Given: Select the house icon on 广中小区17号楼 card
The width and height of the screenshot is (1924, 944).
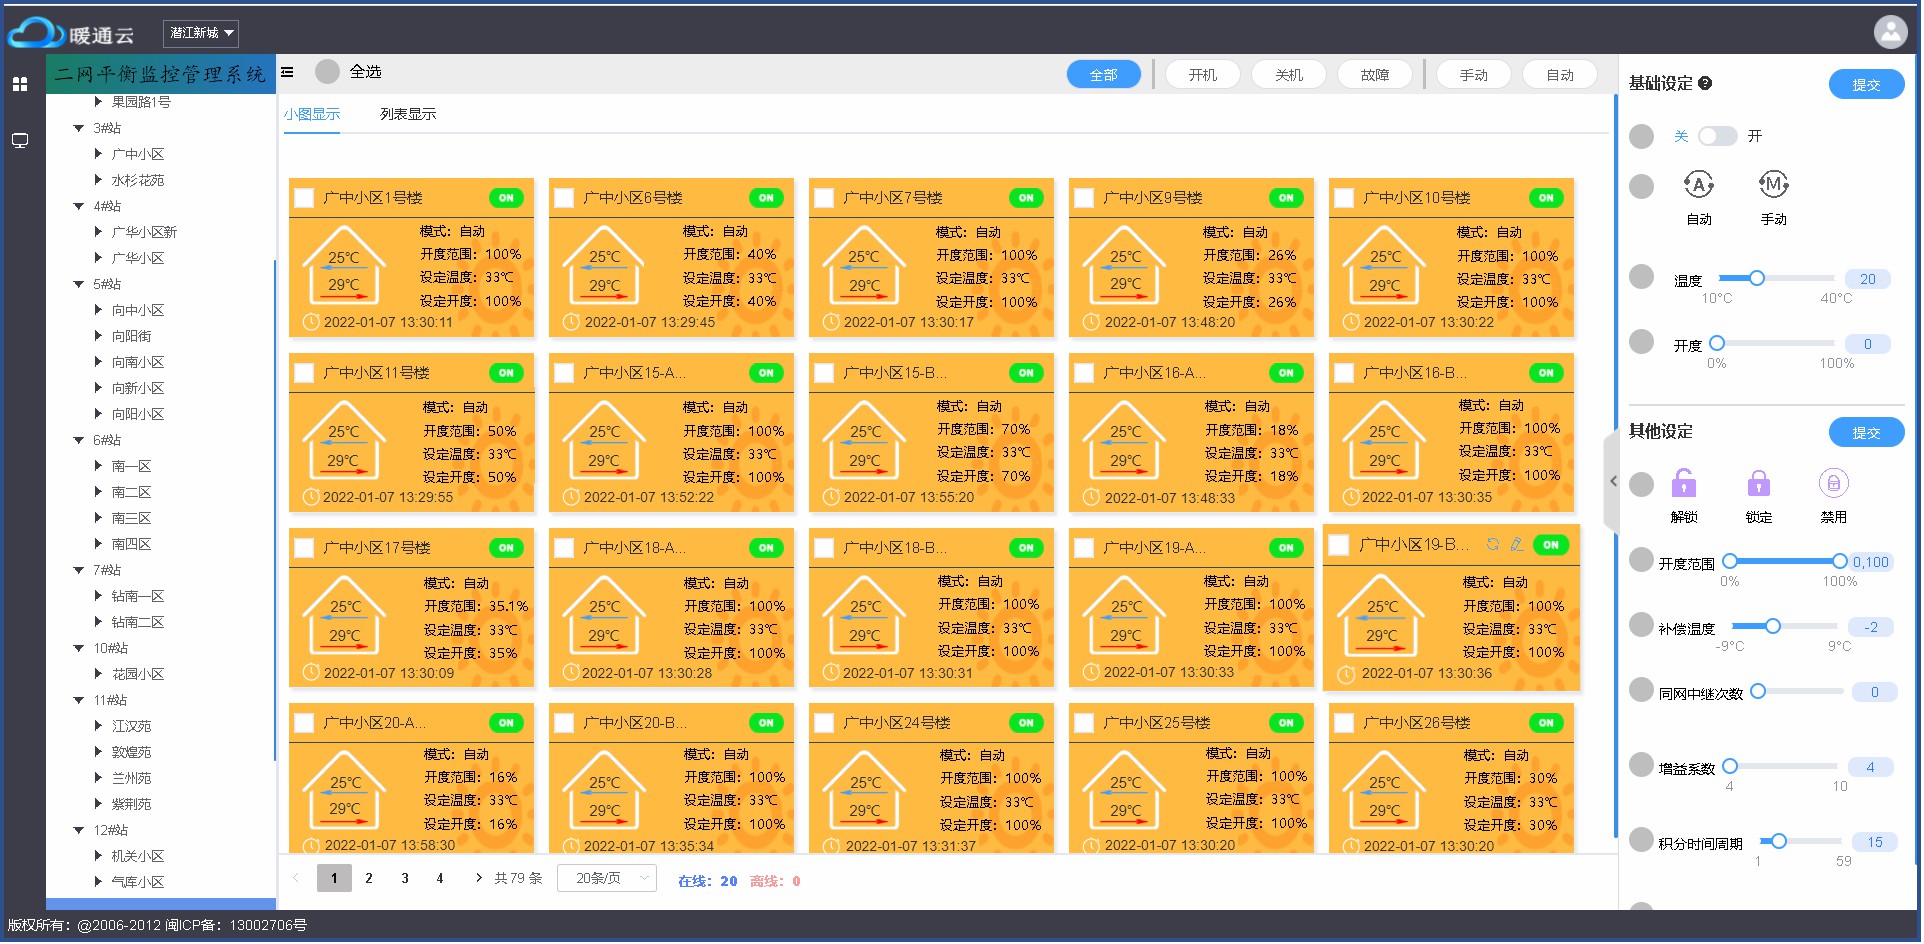Looking at the screenshot, I should 344,615.
